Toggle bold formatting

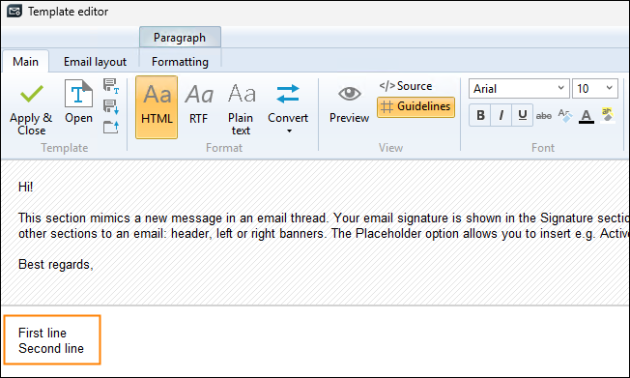pyautogui.click(x=480, y=116)
